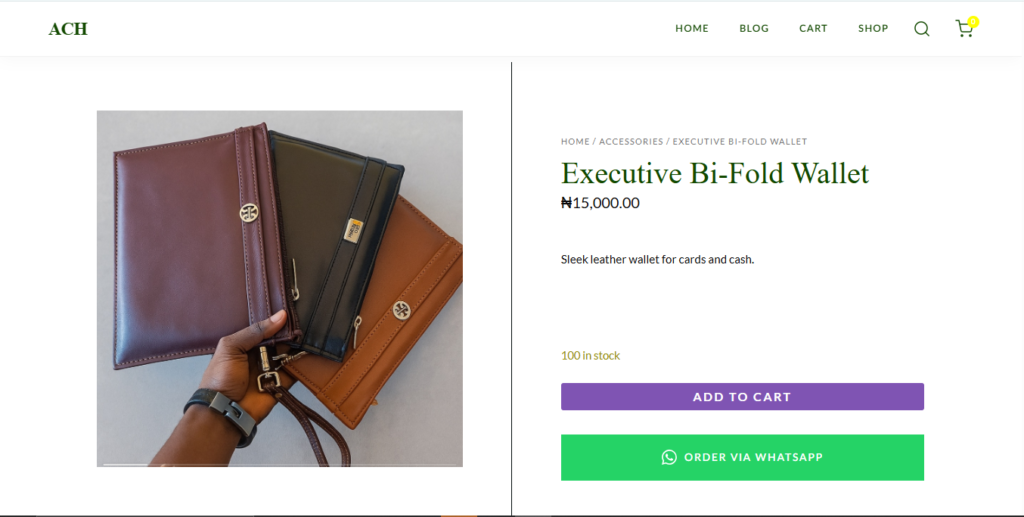
Task: Click the HOME breadcrumb link
Action: [575, 142]
